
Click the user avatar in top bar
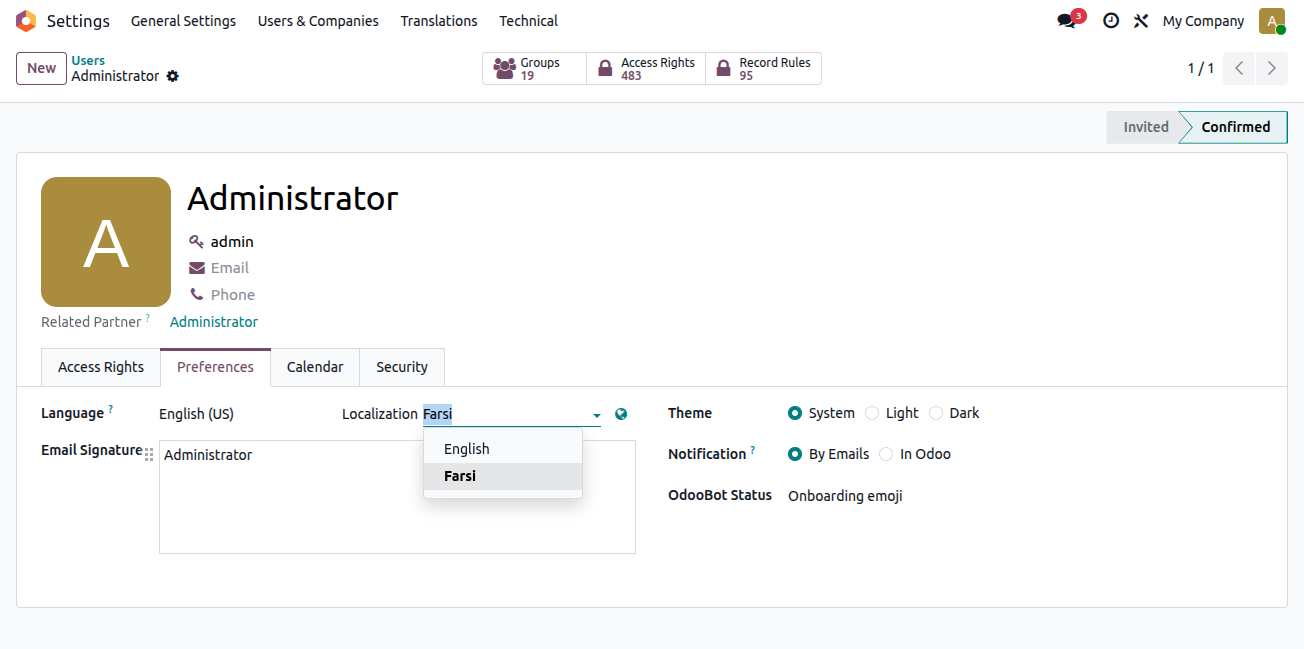pos(1272,21)
